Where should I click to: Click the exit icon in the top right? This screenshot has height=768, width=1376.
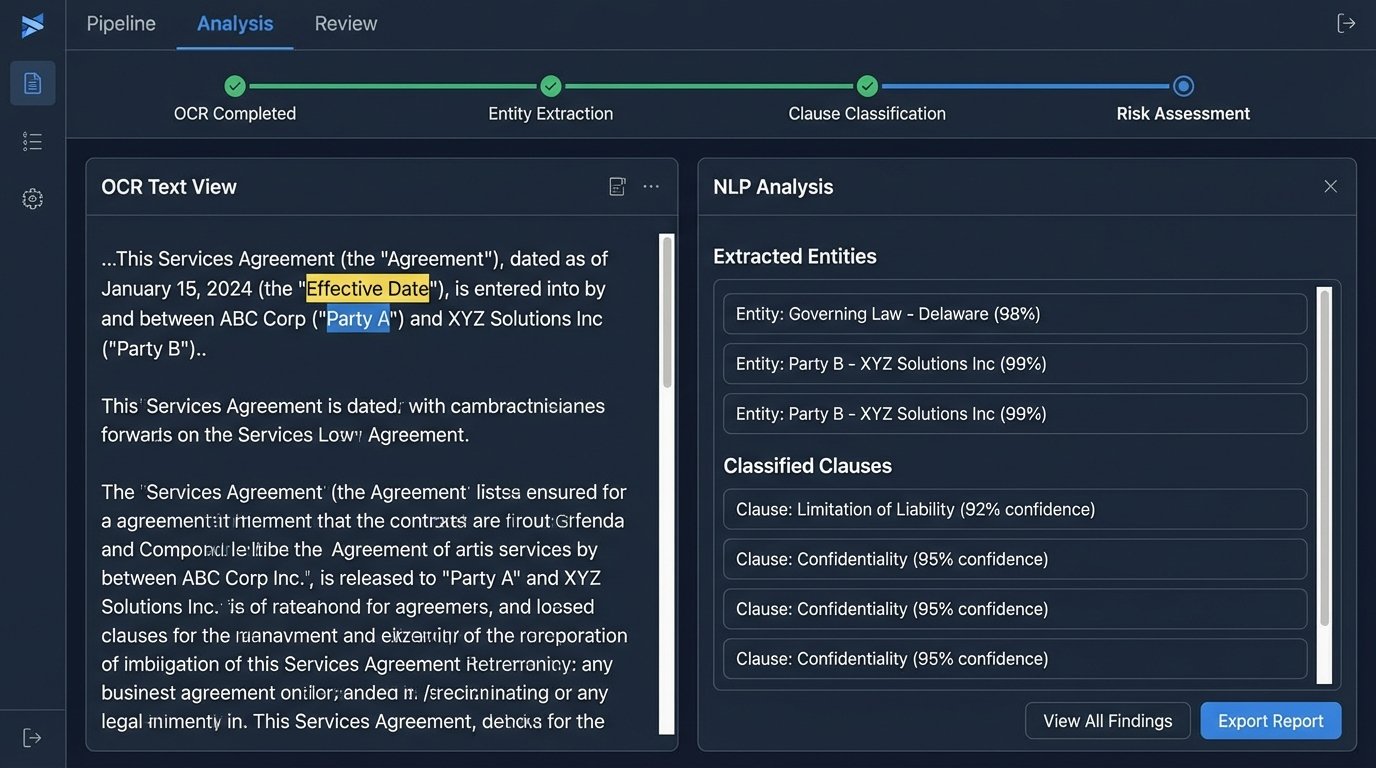click(1347, 21)
